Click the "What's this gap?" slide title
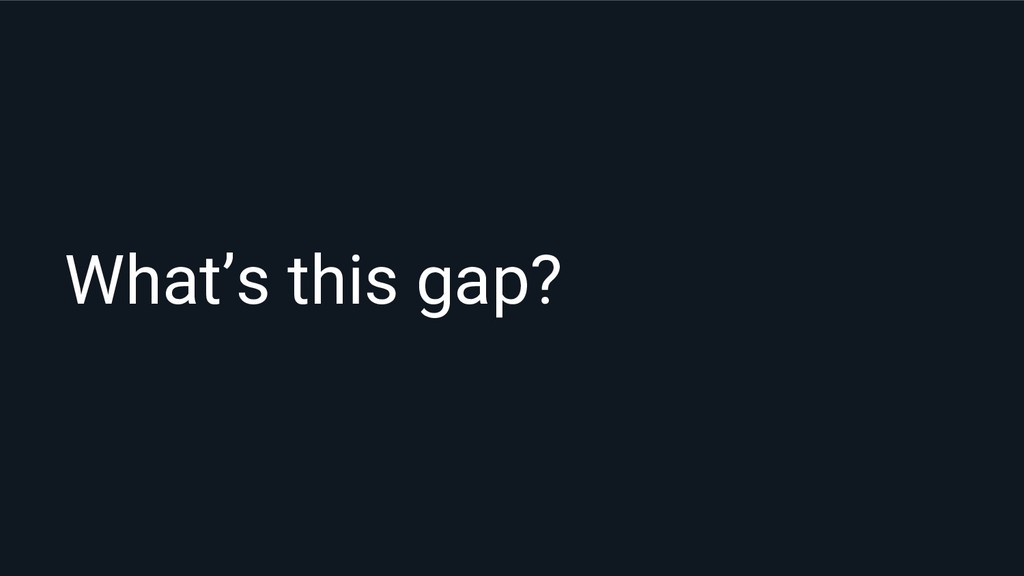This screenshot has width=1024, height=576. point(310,281)
